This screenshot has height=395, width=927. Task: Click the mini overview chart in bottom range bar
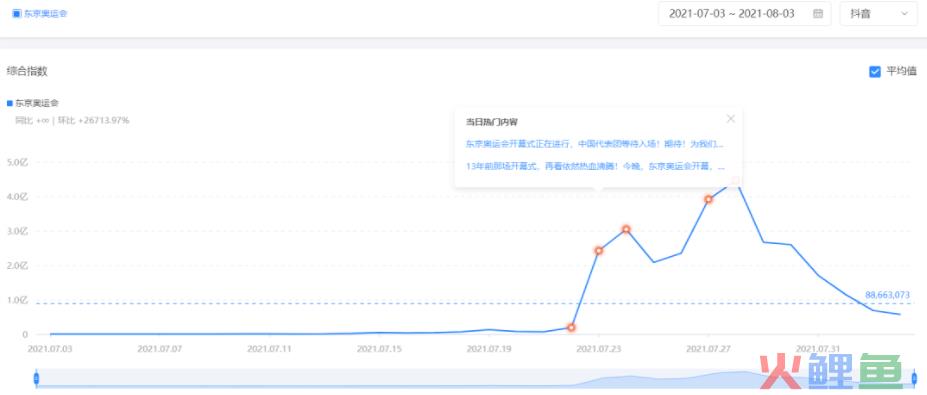click(475, 377)
